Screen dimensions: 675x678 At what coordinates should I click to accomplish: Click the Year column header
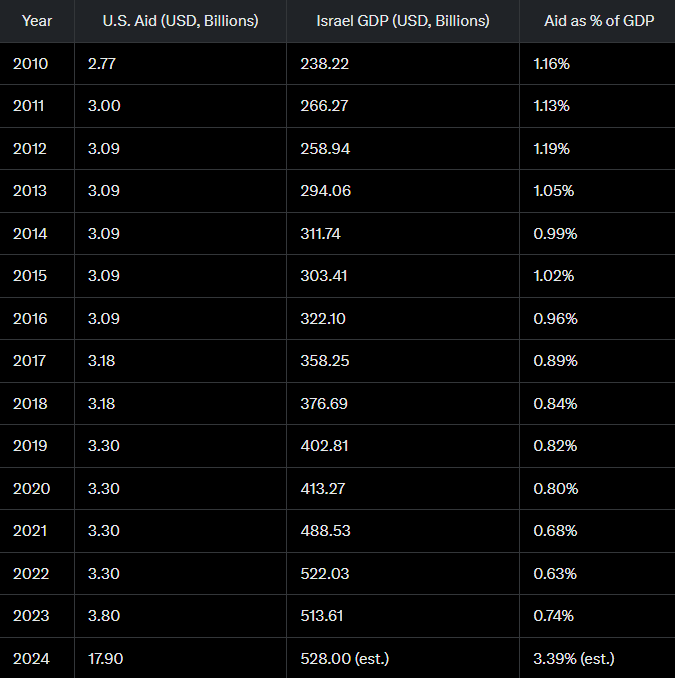(x=37, y=21)
